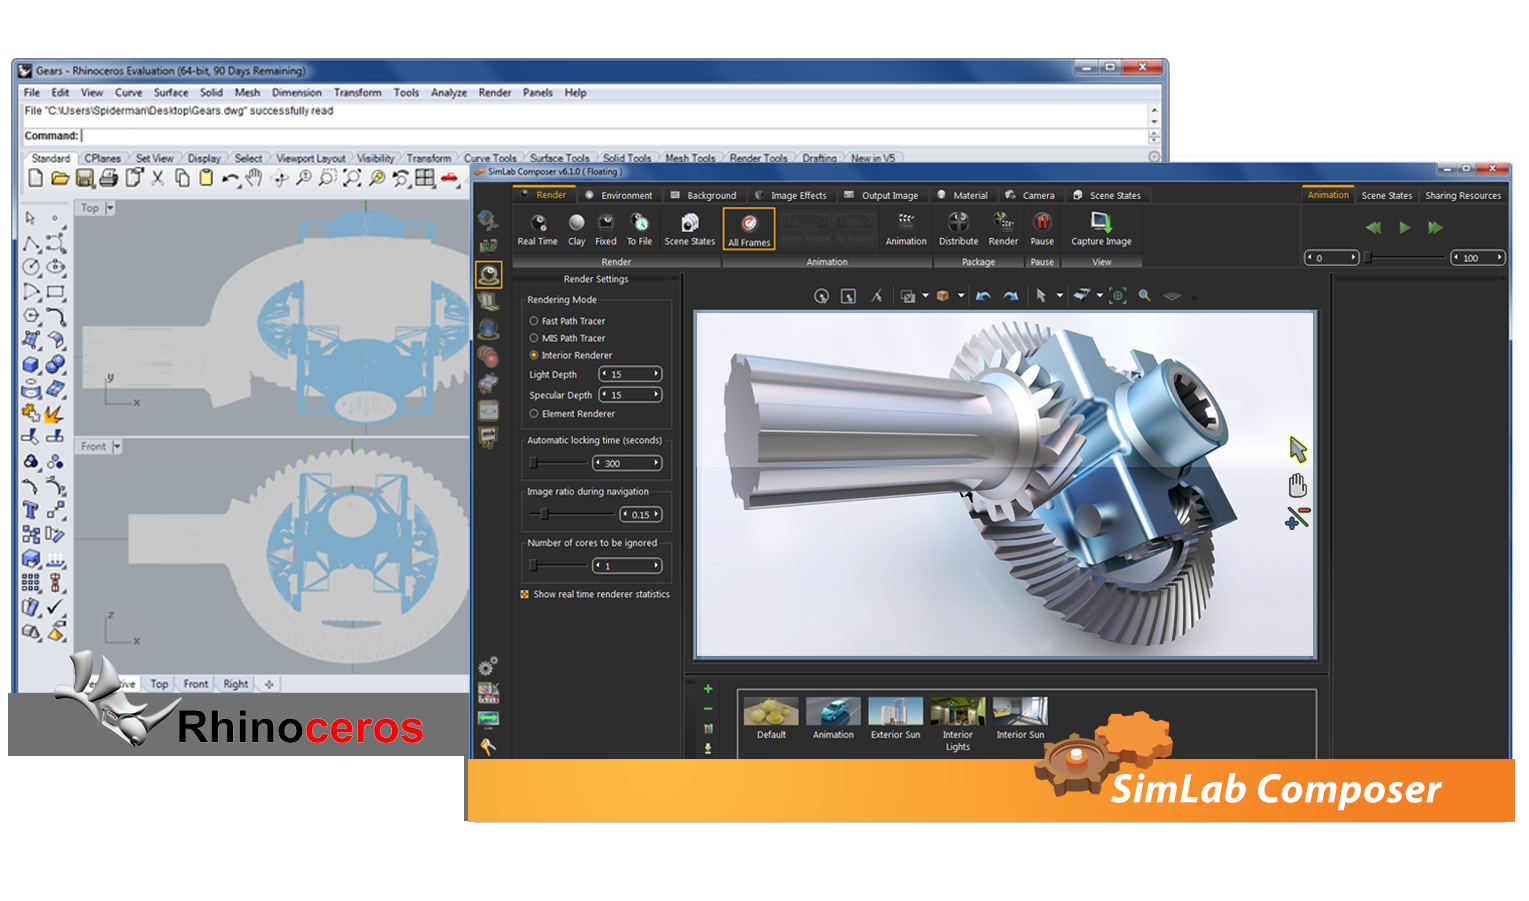Select the Real Time render mode icon

coord(537,228)
